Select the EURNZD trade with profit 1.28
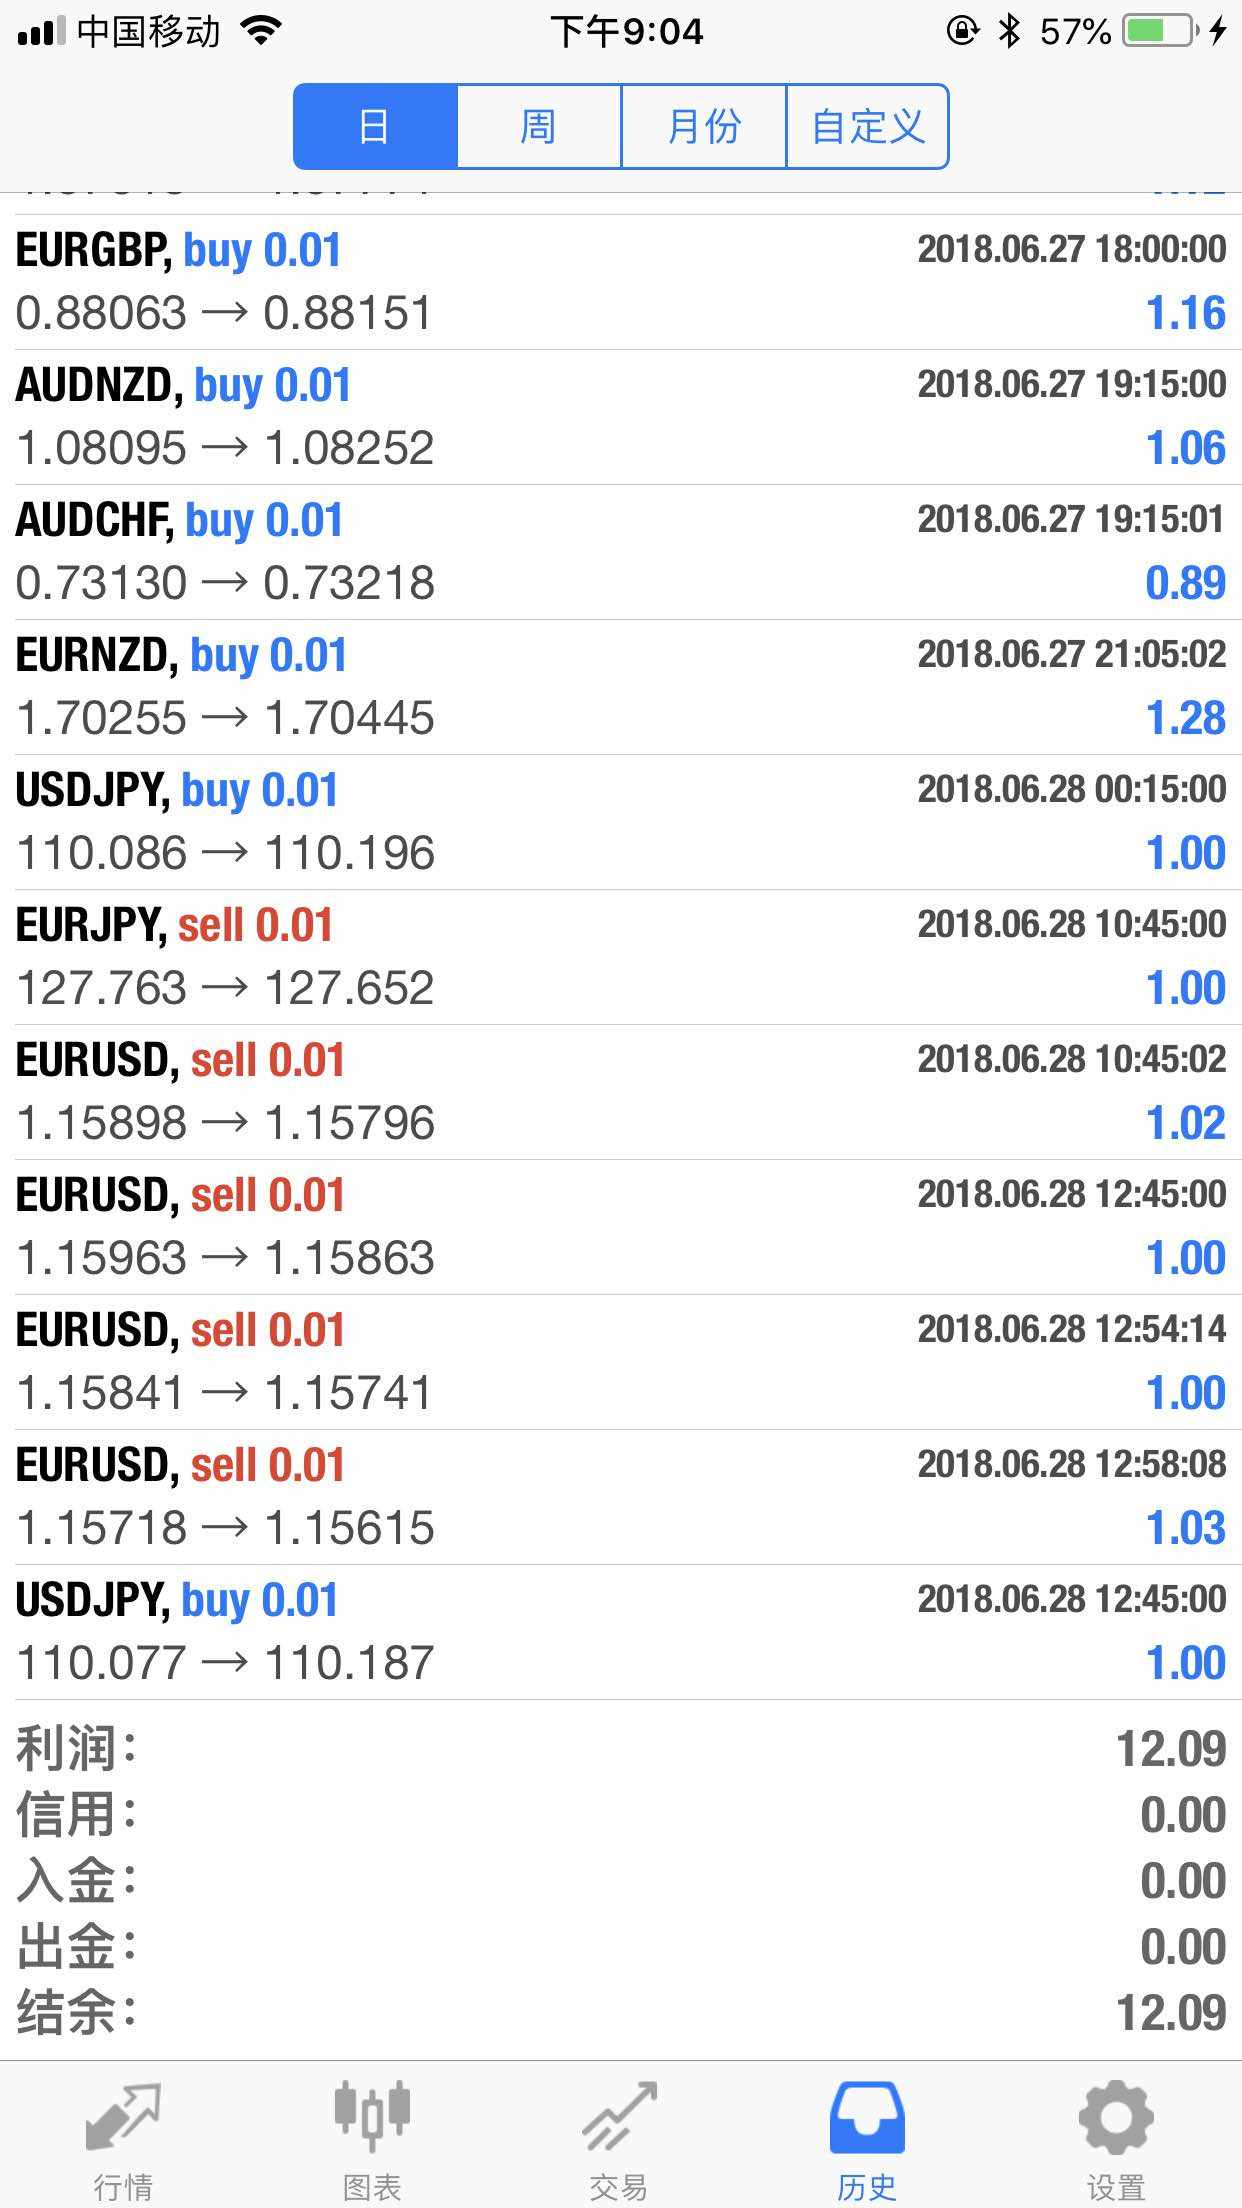The height and width of the screenshot is (2208, 1242). 621,687
